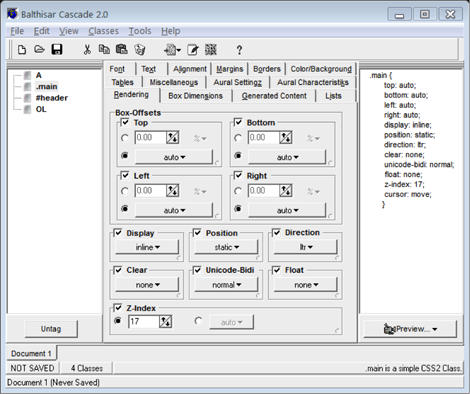
Task: Disable the Direction property checkbox
Action: pyautogui.click(x=277, y=232)
